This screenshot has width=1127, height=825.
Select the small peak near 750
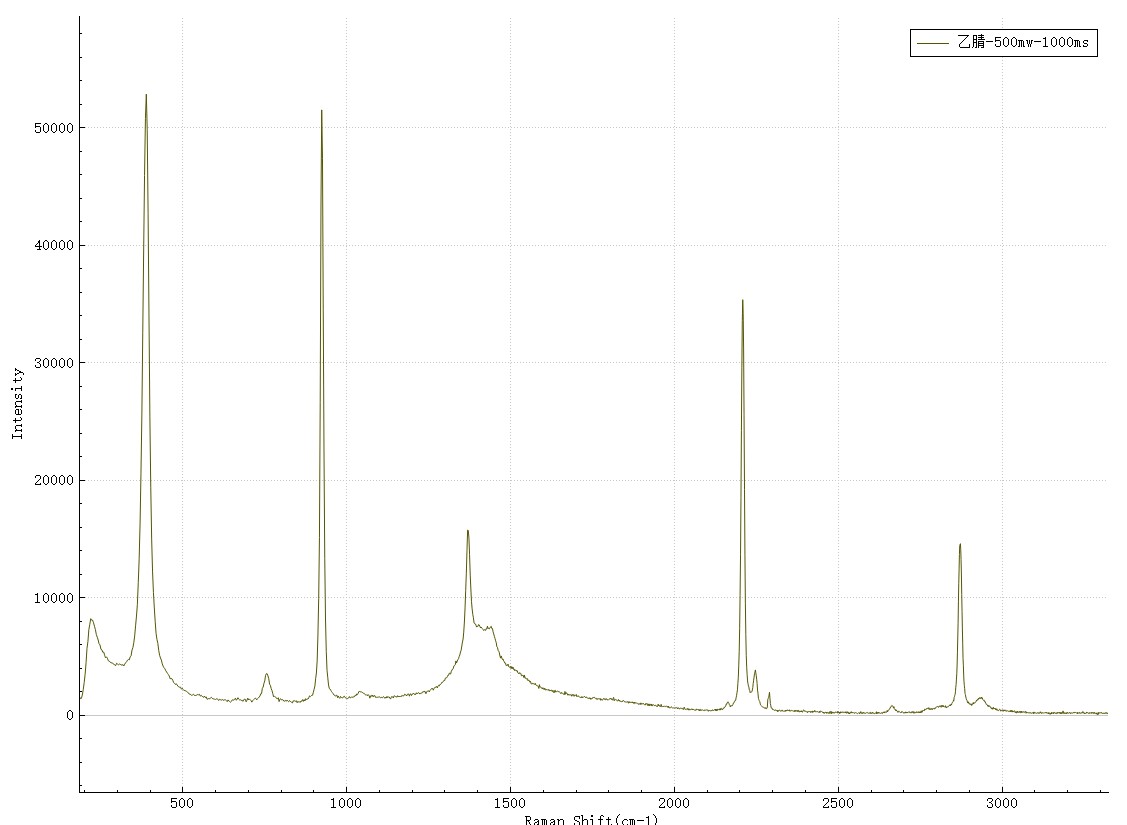(x=267, y=674)
